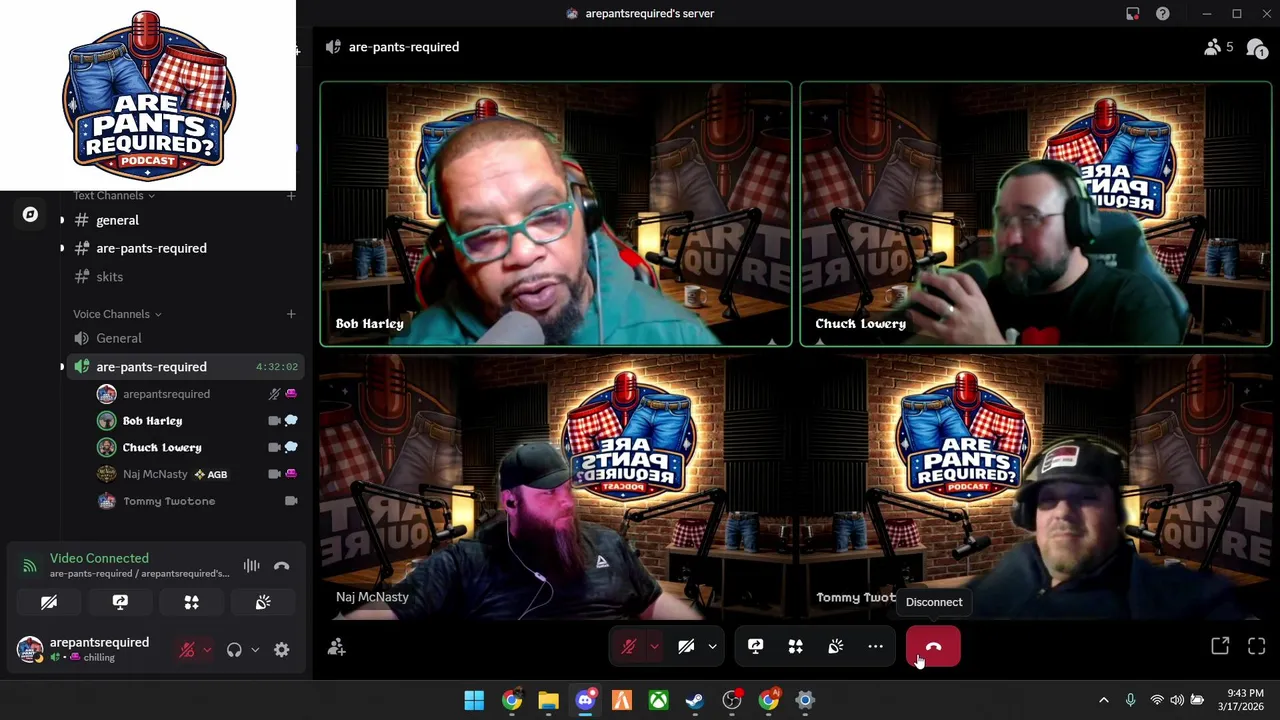Unmute mic in user panel
Viewport: 1280px width, 720px height.
click(187, 650)
